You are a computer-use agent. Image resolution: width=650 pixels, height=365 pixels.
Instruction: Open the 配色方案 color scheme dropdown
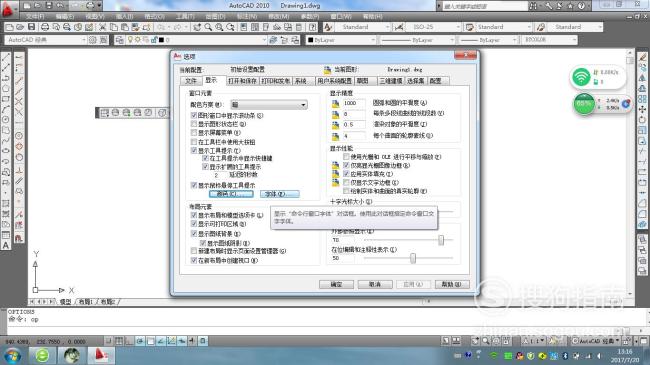(x=269, y=105)
